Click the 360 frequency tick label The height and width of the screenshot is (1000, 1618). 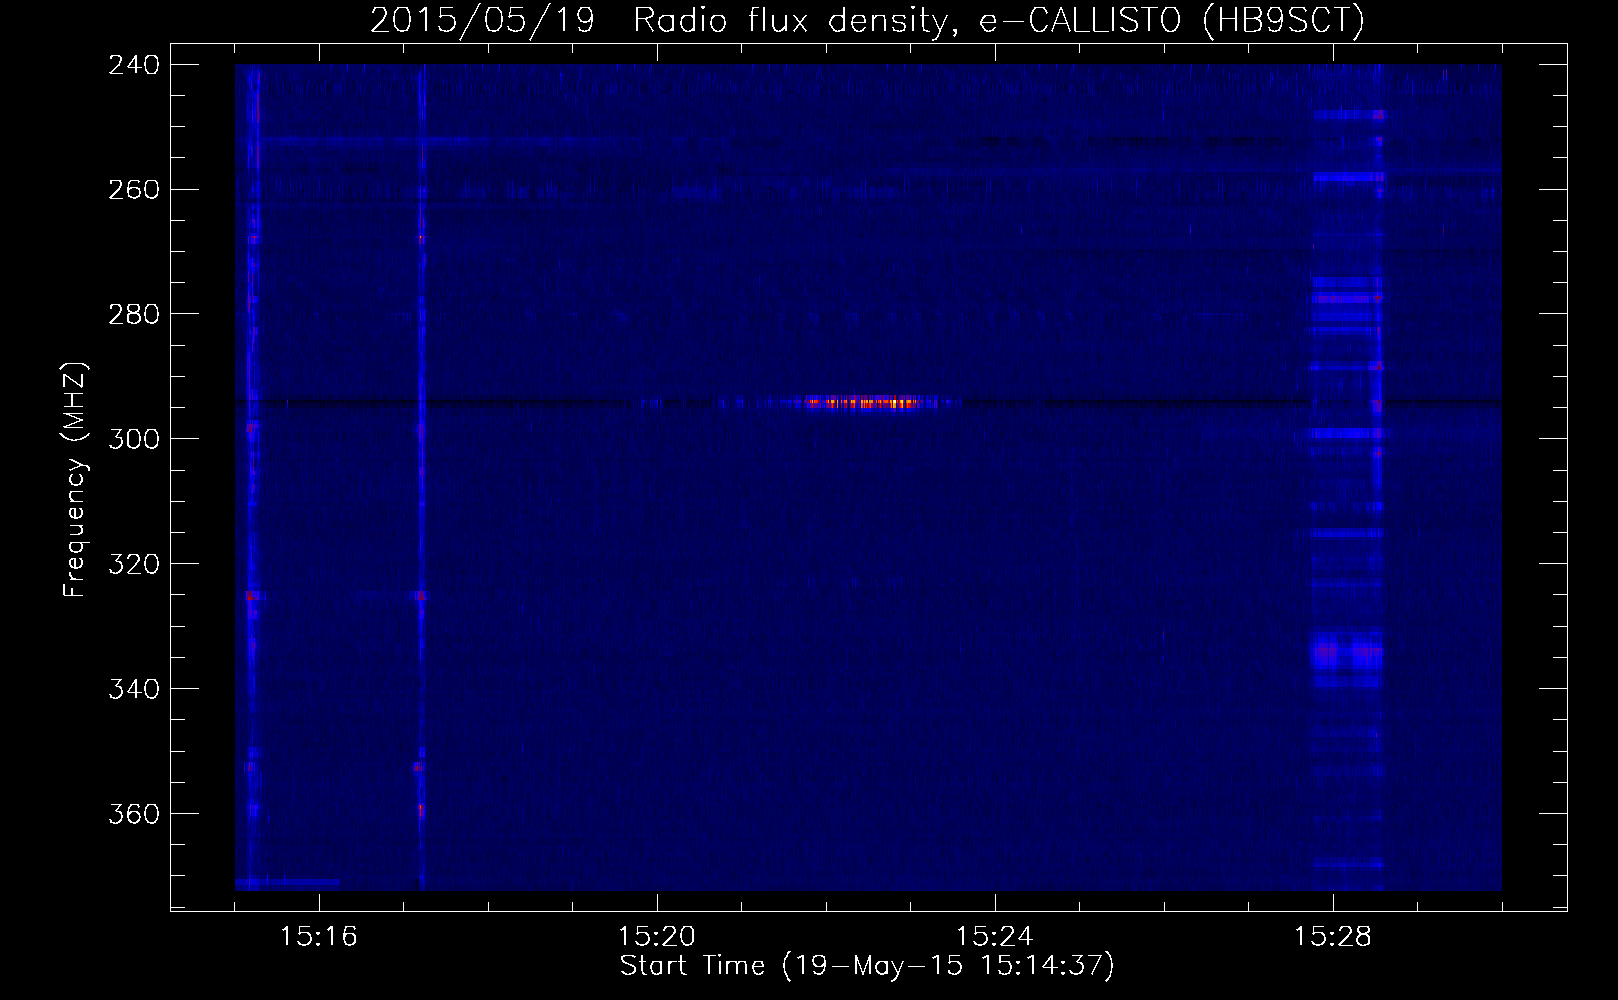[x=134, y=815]
